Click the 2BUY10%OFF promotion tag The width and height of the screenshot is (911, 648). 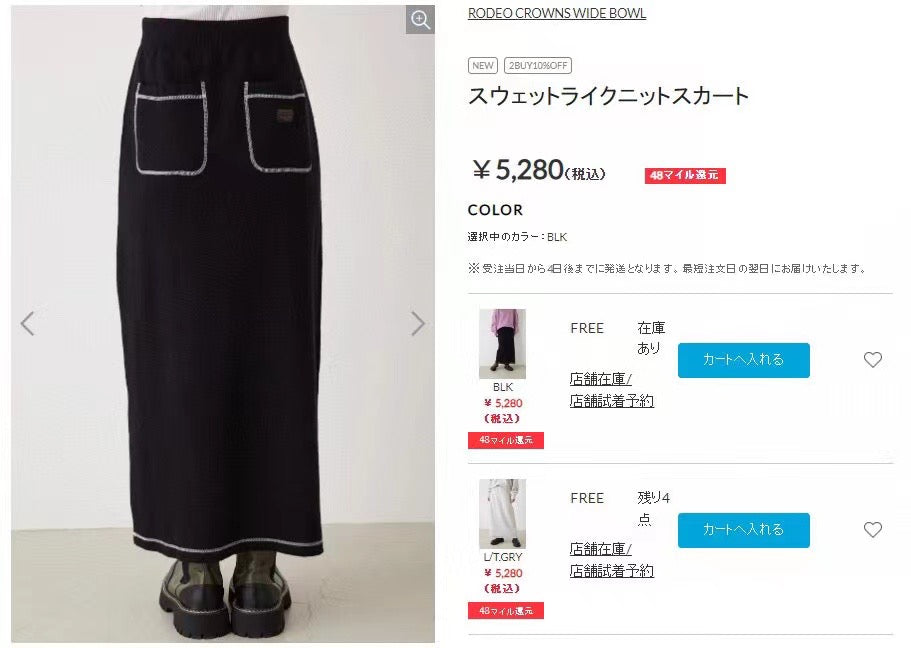pyautogui.click(x=538, y=66)
